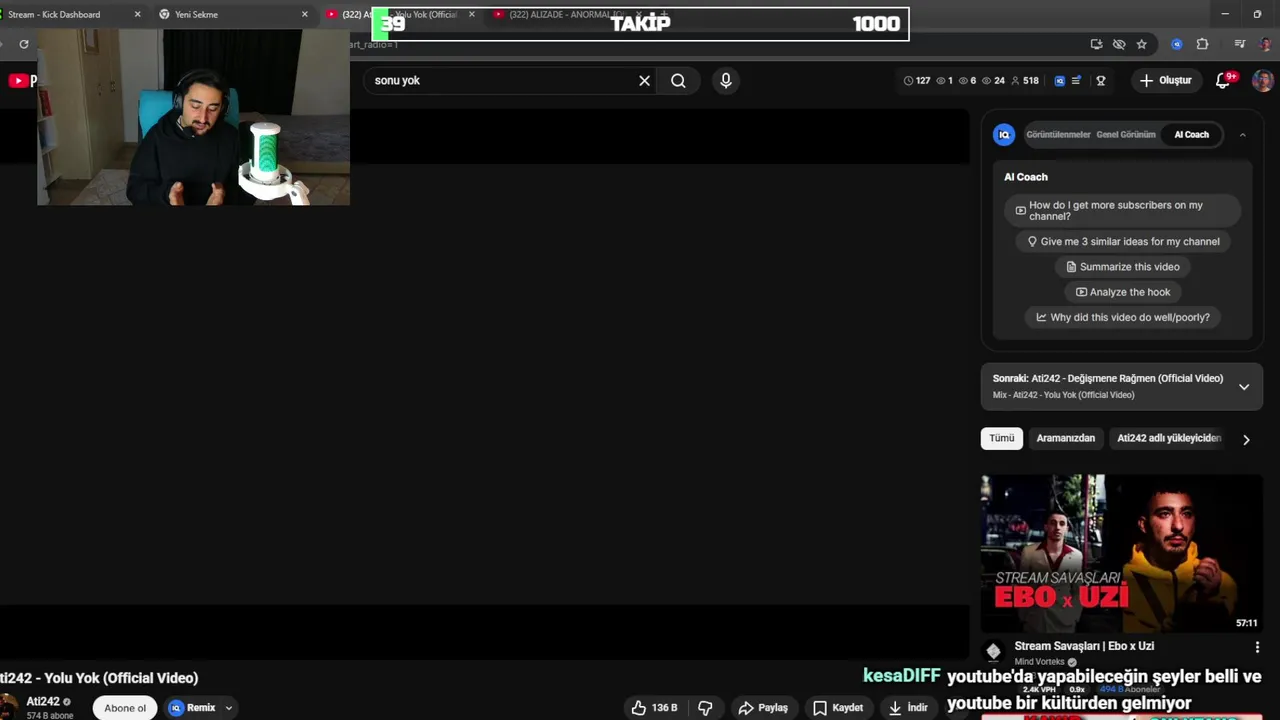Close the Yeni Sekme browser tab
1280x720 pixels.
point(304,15)
